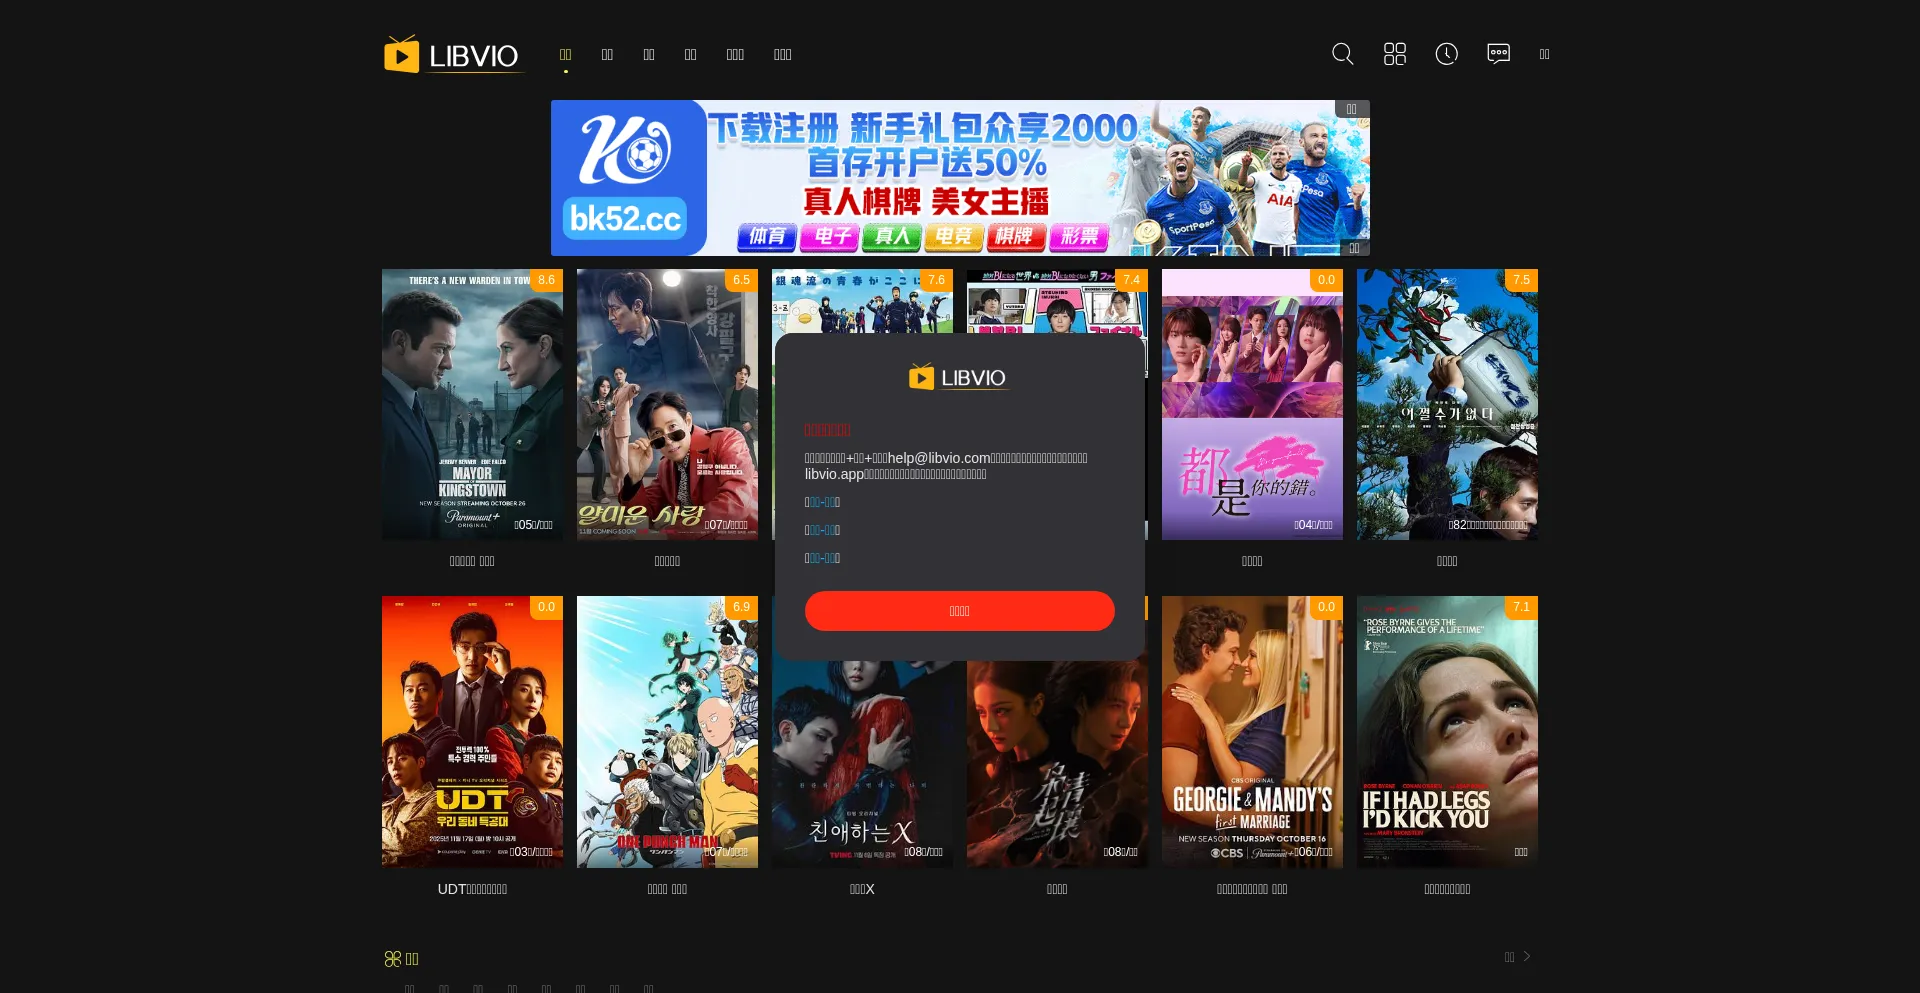Click the clover icon beside section heading
Viewport: 1920px width, 993px height.
pos(392,959)
